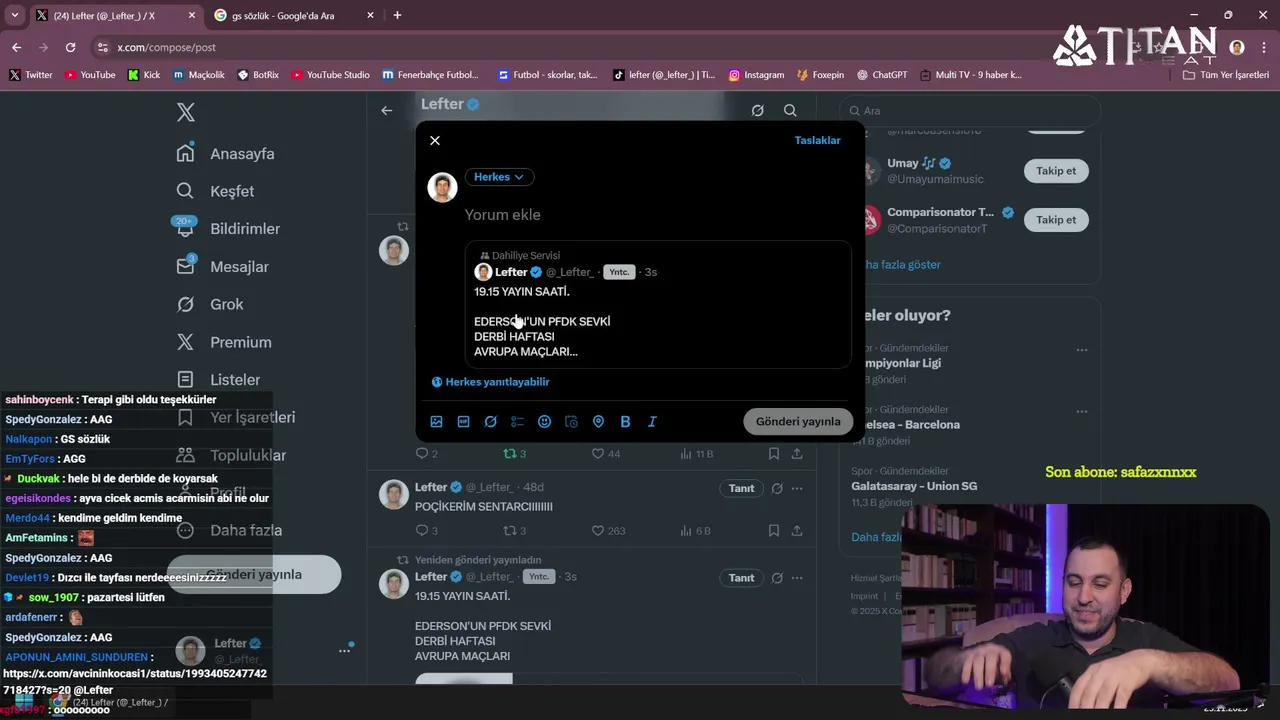
Task: Follow Umay with Takip et
Action: (1056, 171)
